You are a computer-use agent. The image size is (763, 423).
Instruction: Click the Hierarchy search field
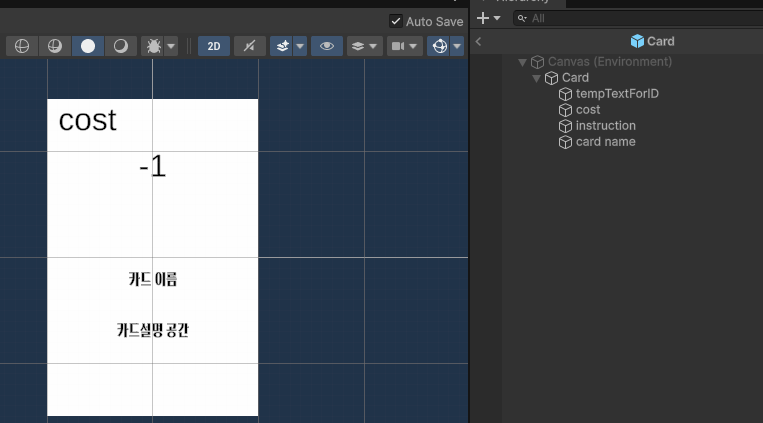coord(638,18)
